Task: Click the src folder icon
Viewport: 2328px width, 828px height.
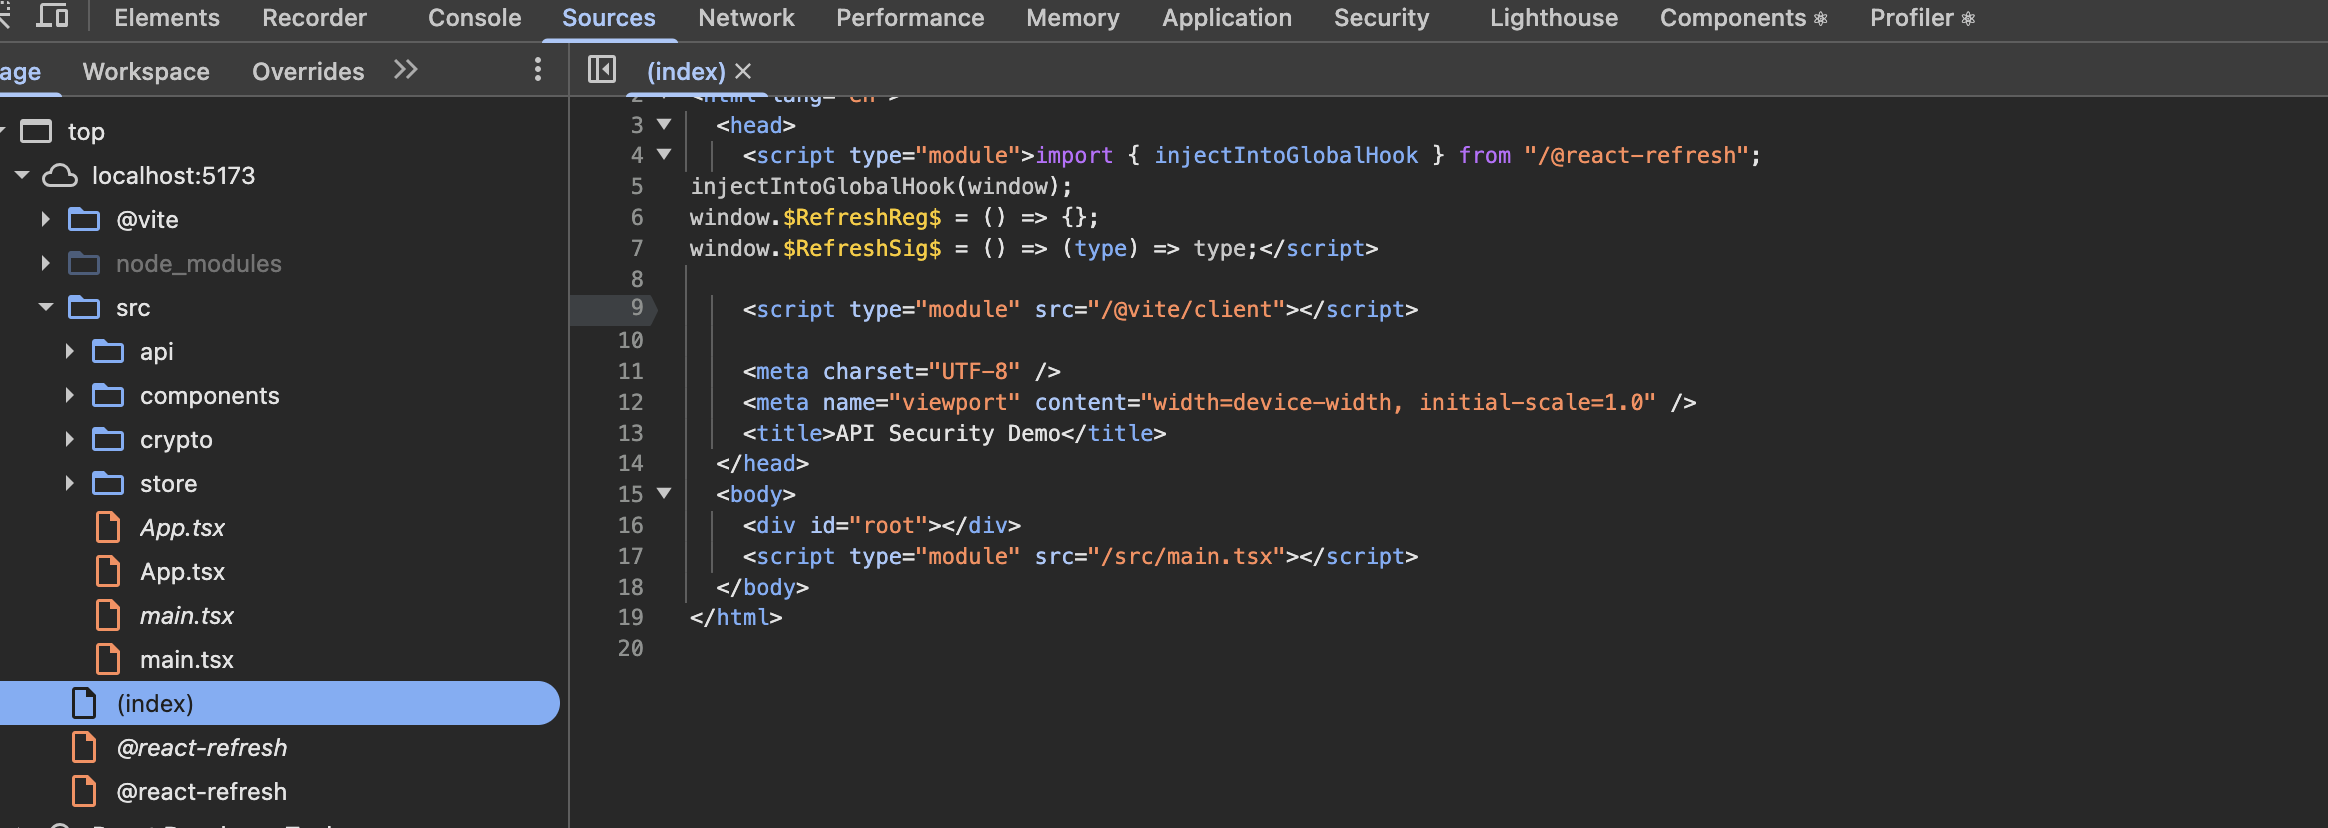Action: click(84, 307)
